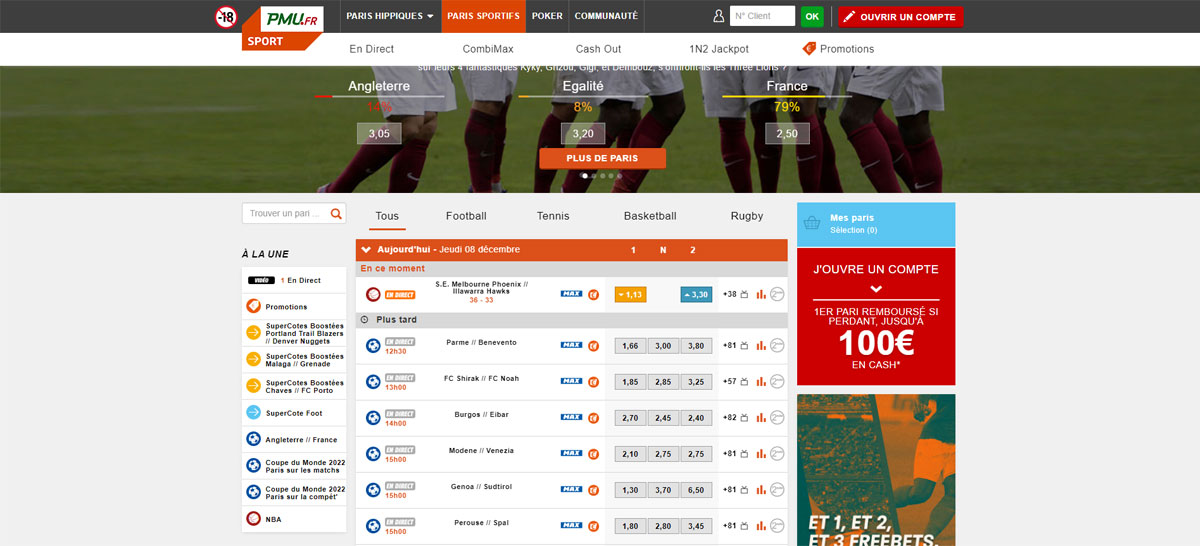This screenshot has width=1200, height=546.
Task: Select the Angleterre odds 3,05 in banner
Action: pyautogui.click(x=379, y=133)
